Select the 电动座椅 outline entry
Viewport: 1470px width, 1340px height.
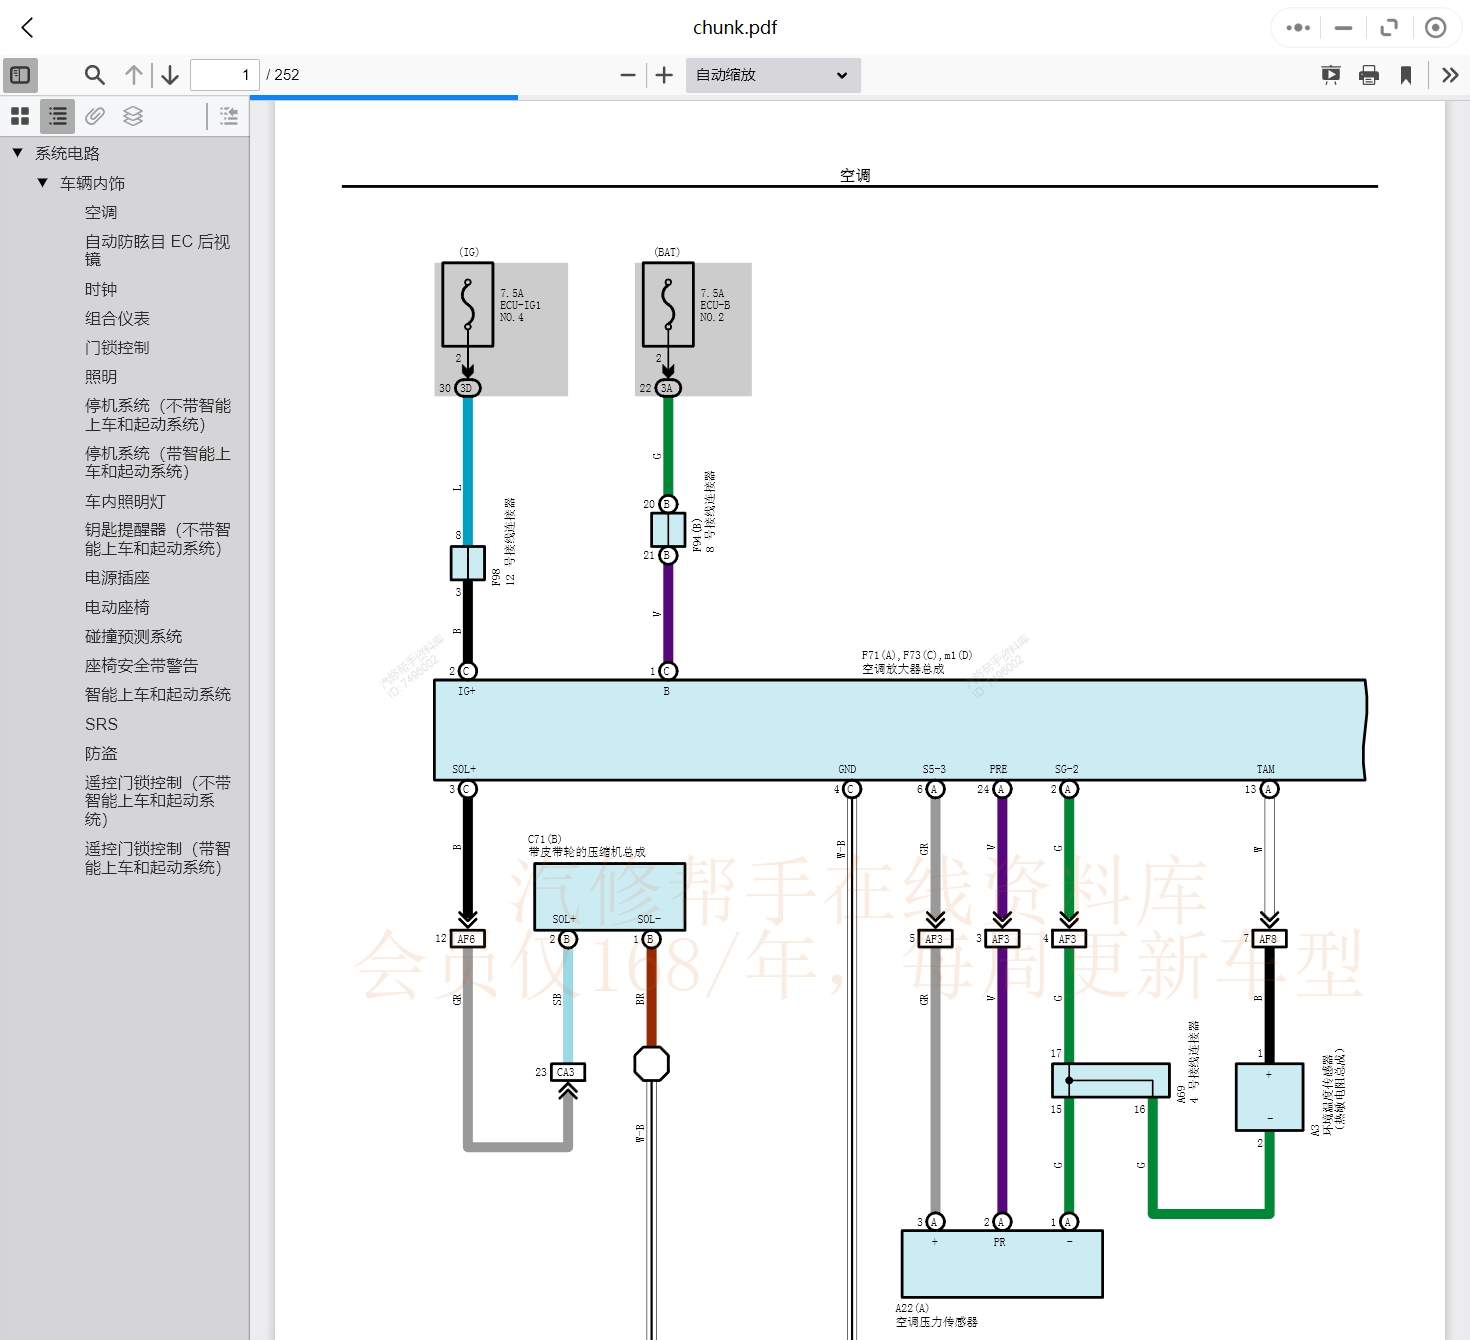pos(117,608)
